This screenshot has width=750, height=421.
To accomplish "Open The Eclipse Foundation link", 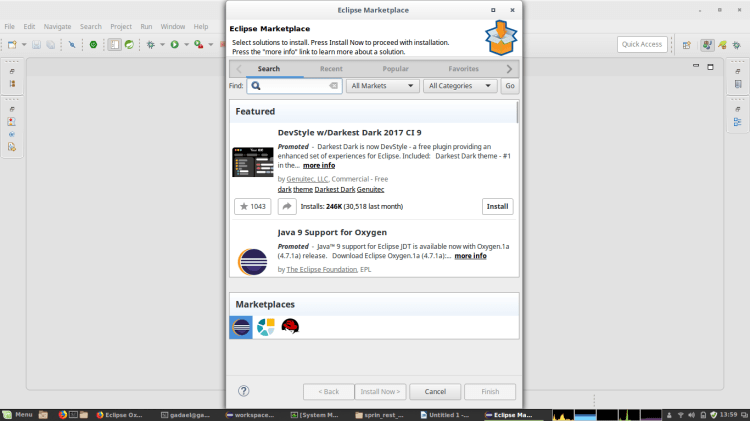I will pos(321,269).
